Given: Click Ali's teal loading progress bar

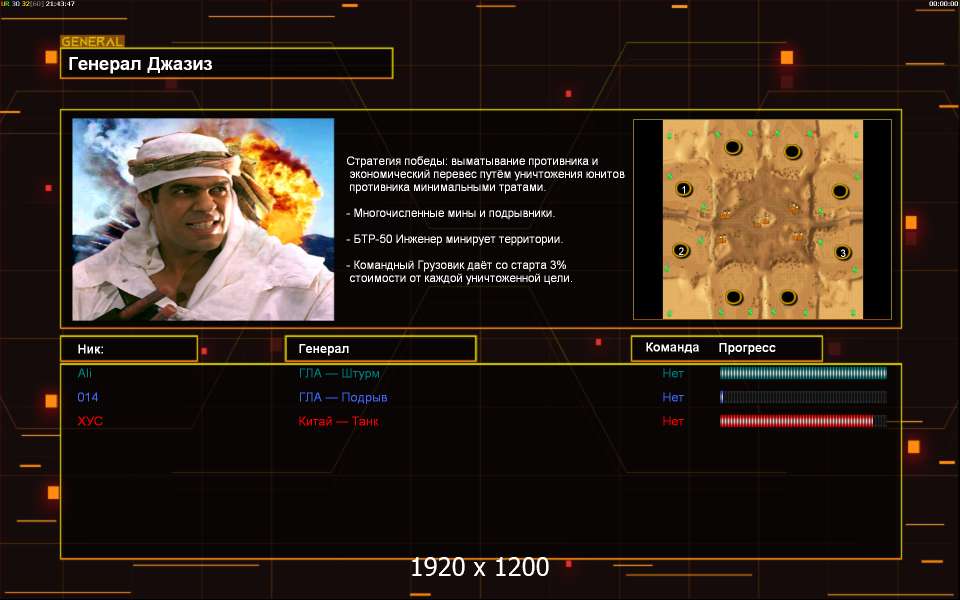Looking at the screenshot, I should [x=803, y=373].
